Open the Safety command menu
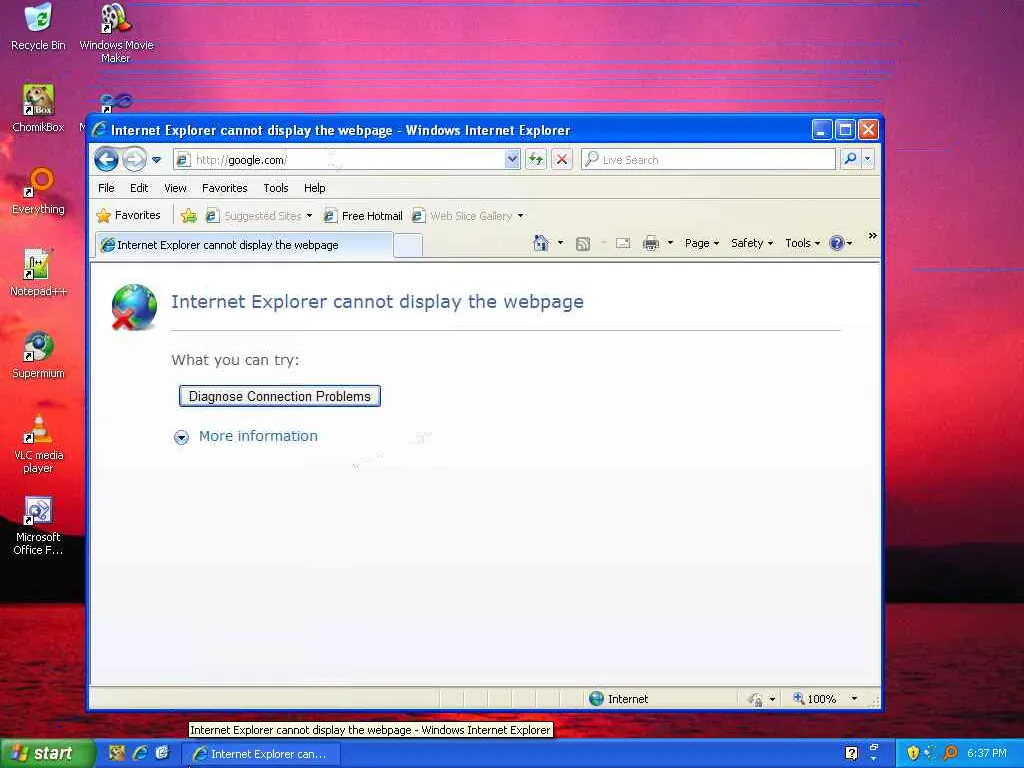Screen dimensions: 1024x768 (752, 243)
